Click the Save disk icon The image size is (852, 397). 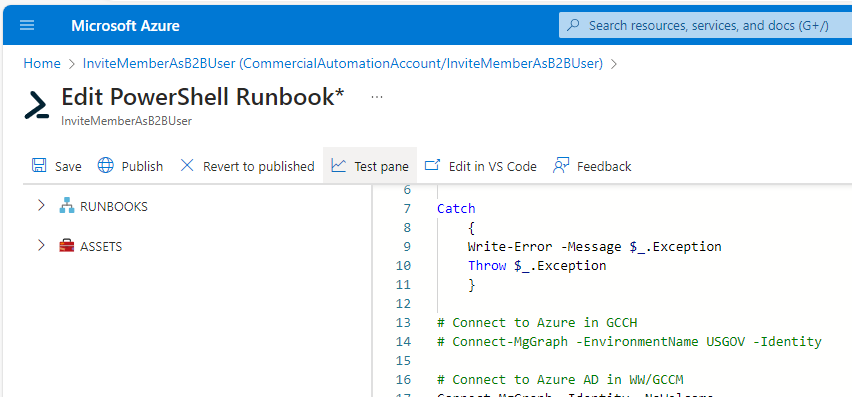(39, 166)
